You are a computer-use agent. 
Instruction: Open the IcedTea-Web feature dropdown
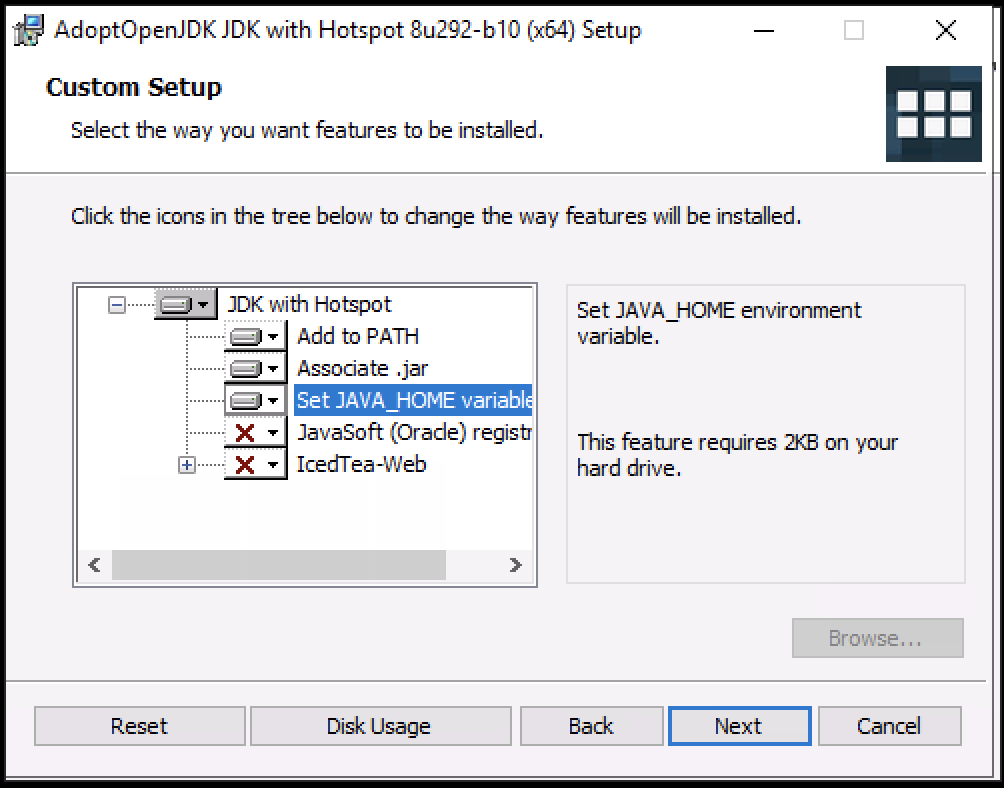(x=255, y=465)
